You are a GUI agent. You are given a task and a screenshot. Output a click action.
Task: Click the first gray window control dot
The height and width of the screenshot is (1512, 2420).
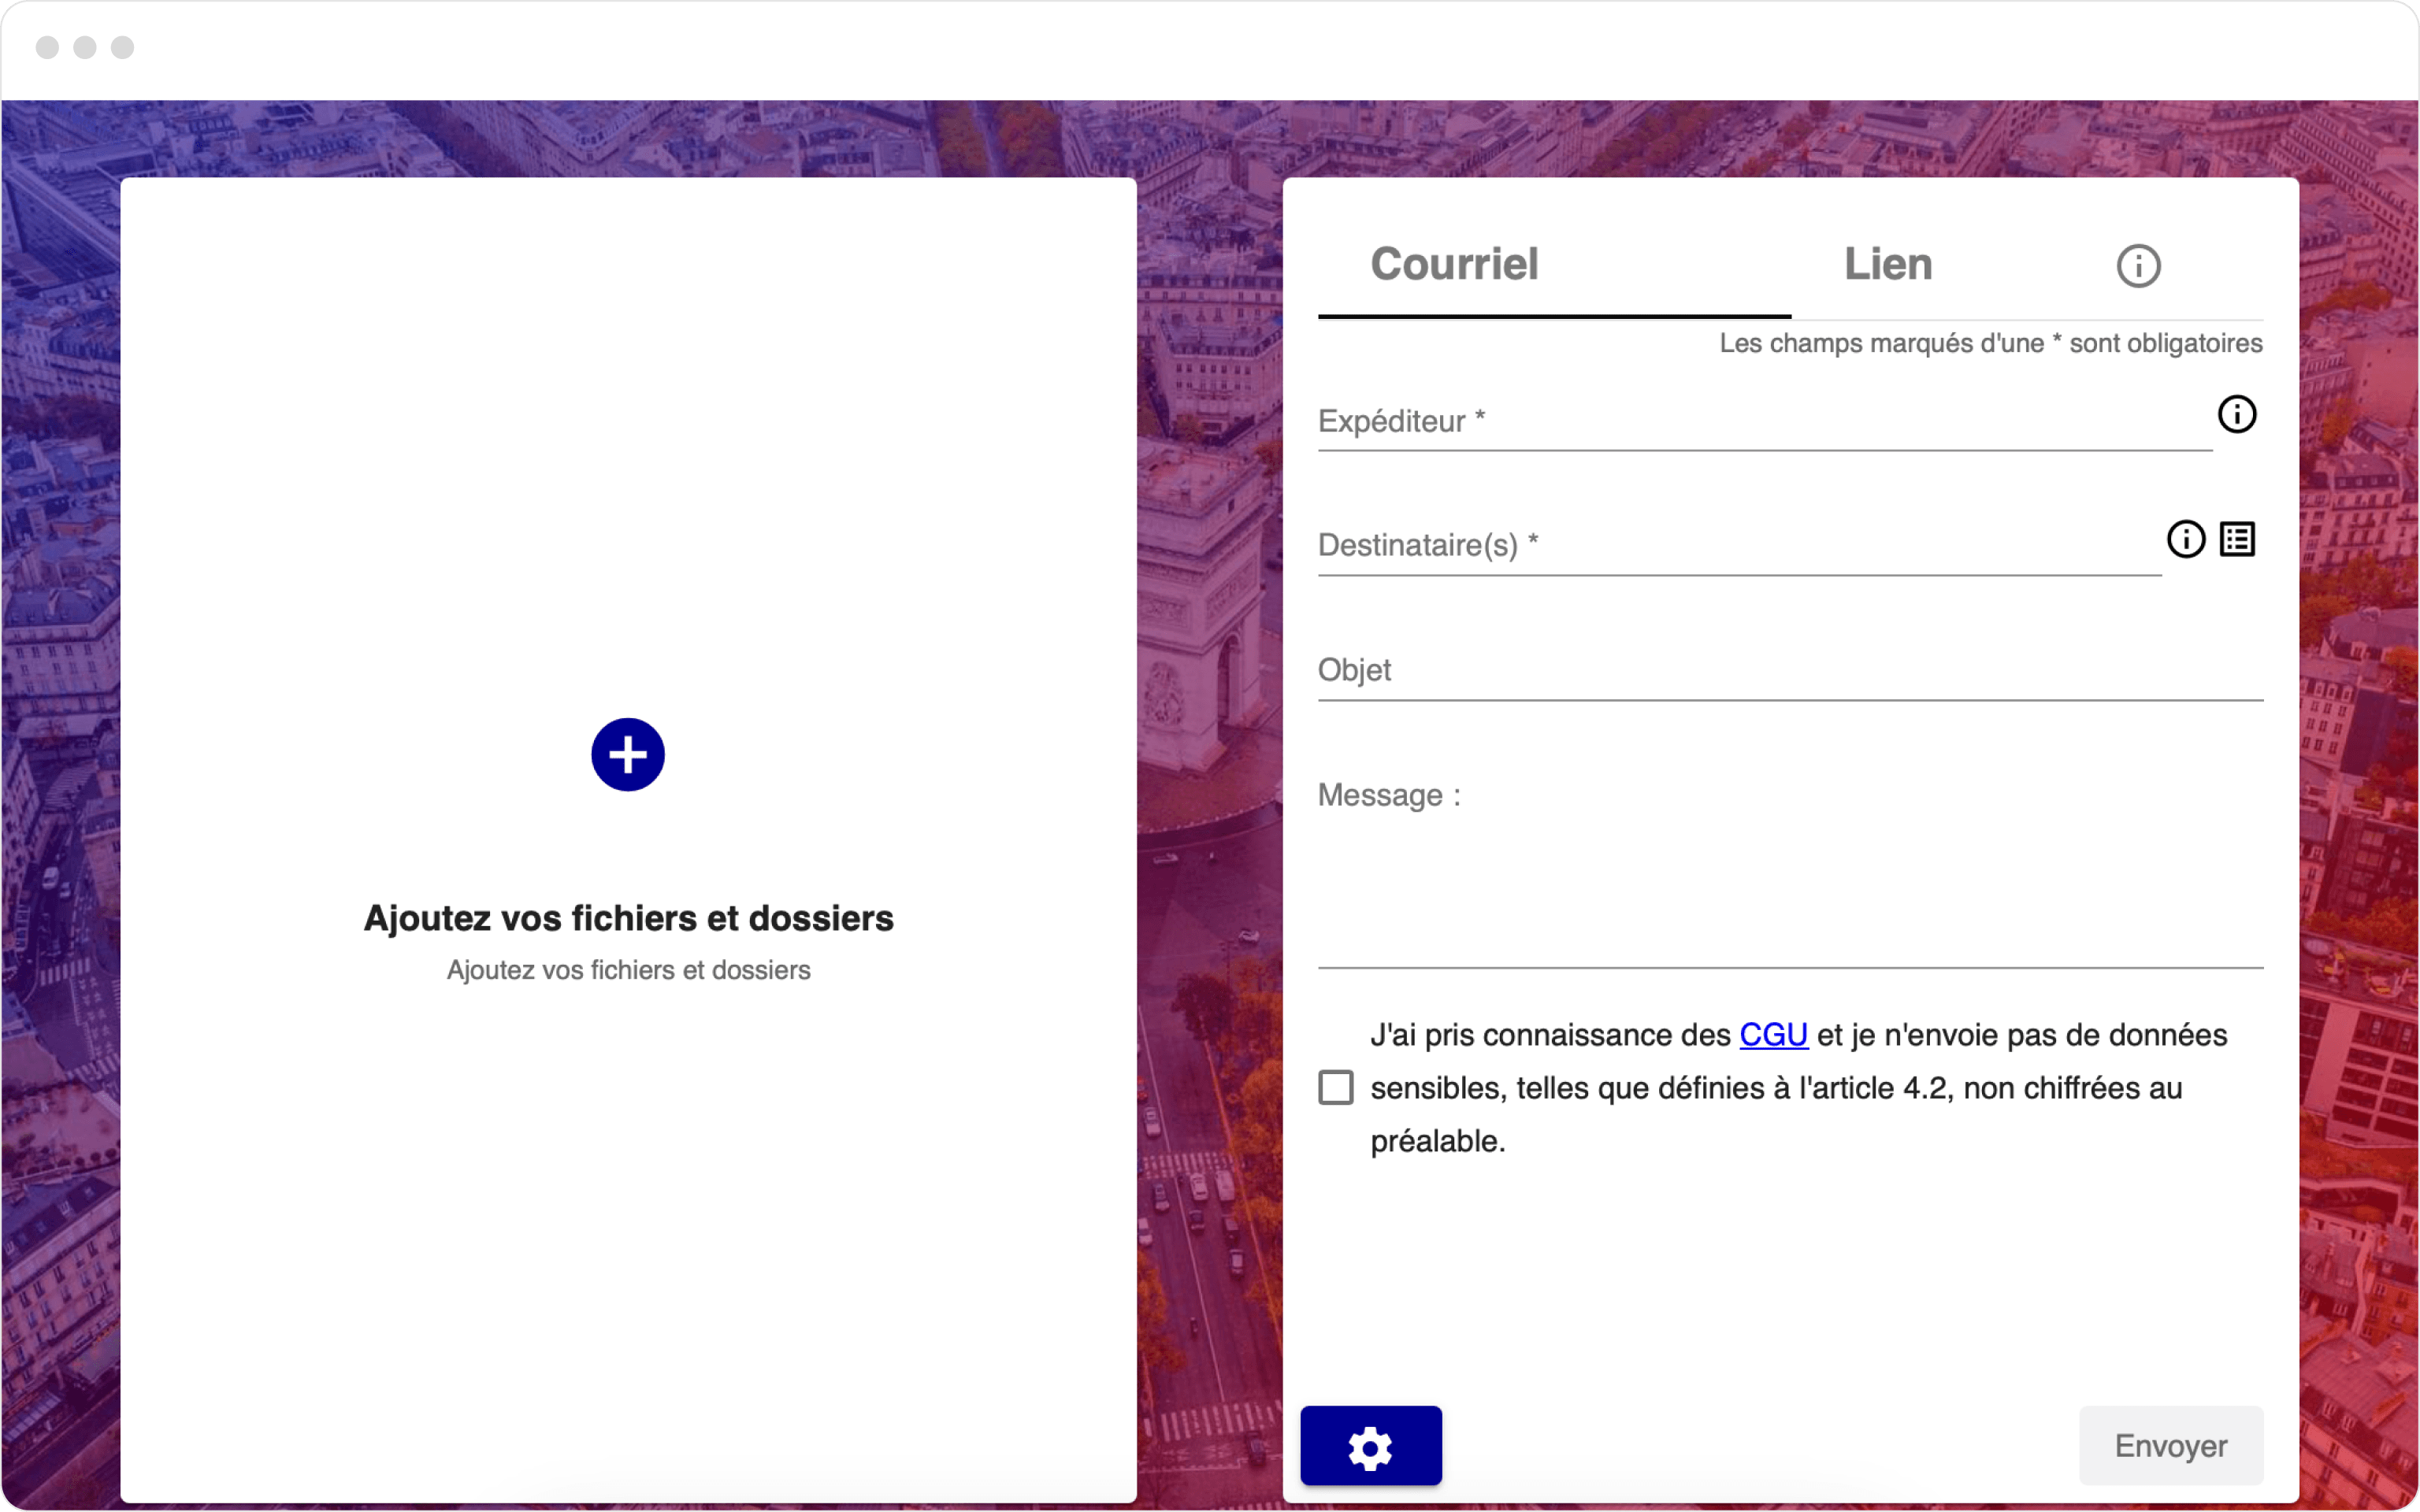(x=47, y=47)
